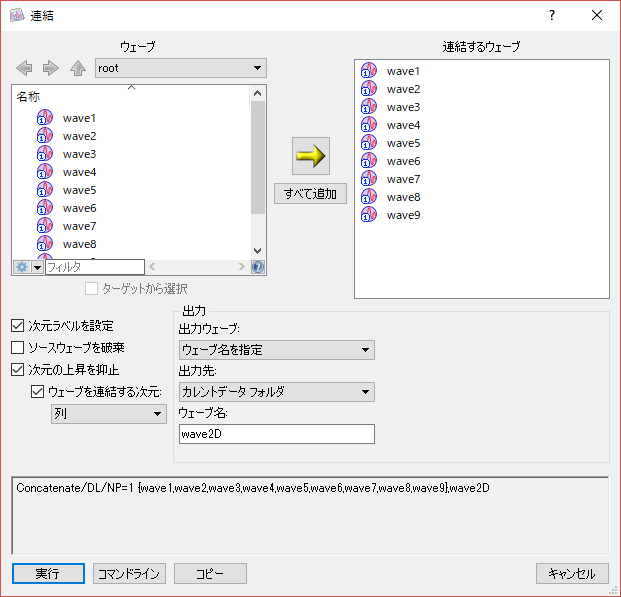Click the wave7 icon in the source list
Viewport: 621px width, 597px height.
pyautogui.click(x=45, y=226)
